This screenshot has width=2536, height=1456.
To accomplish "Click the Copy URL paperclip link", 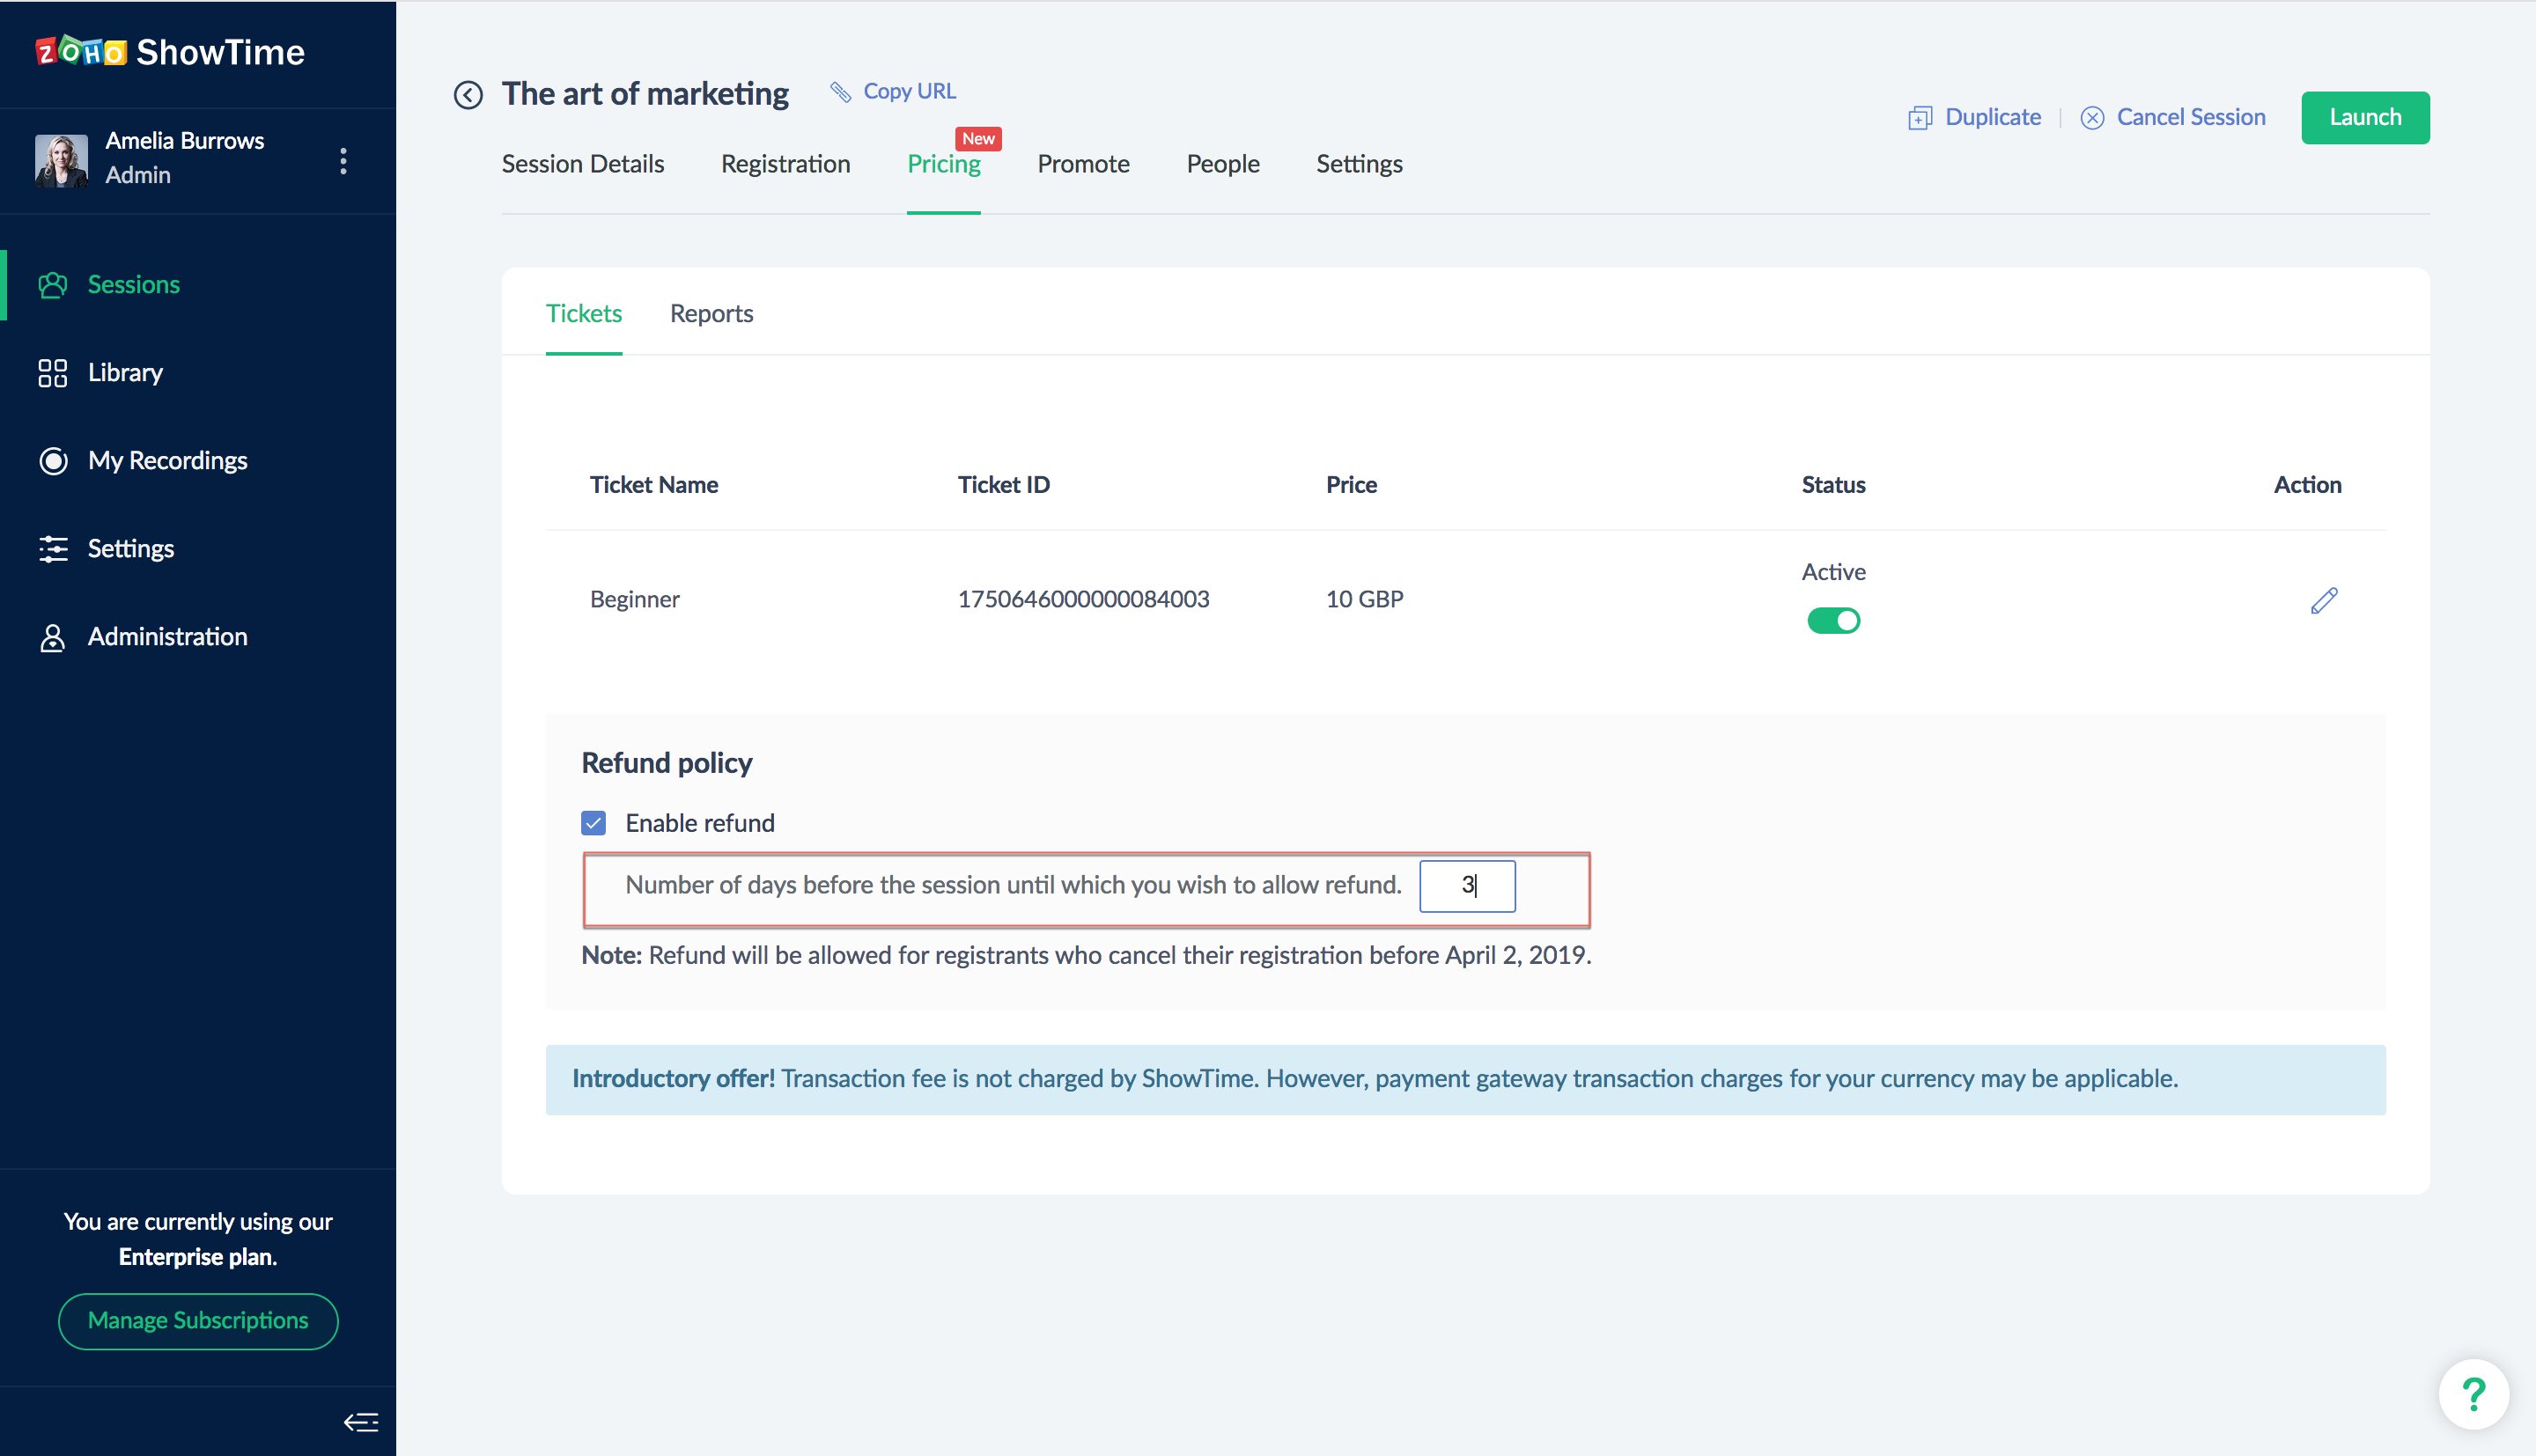I will [x=893, y=91].
